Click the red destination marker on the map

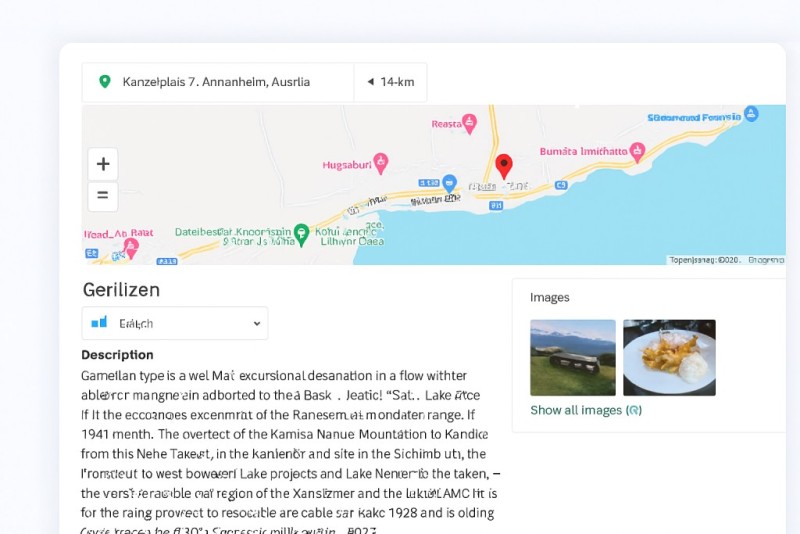pyautogui.click(x=504, y=165)
